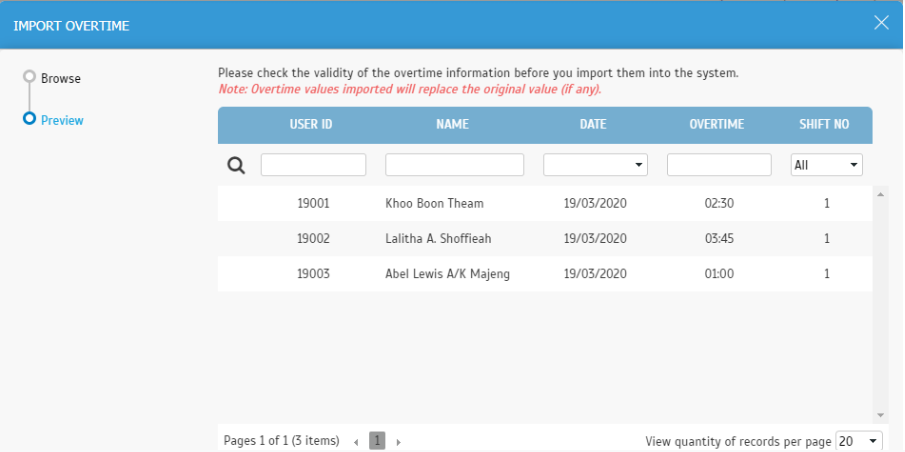The width and height of the screenshot is (905, 452).
Task: Sort by NAME column header
Action: tap(452, 124)
